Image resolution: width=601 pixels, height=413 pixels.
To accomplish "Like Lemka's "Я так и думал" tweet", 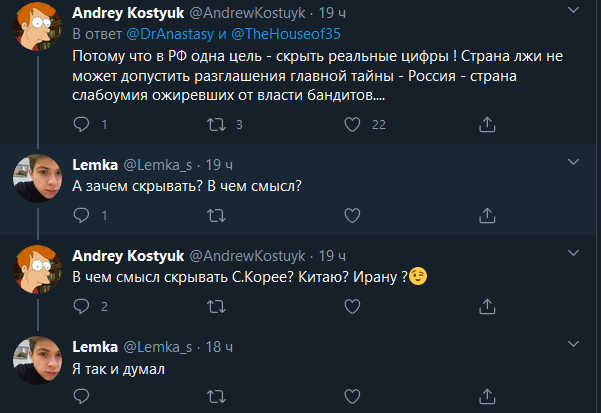I will point(351,399).
